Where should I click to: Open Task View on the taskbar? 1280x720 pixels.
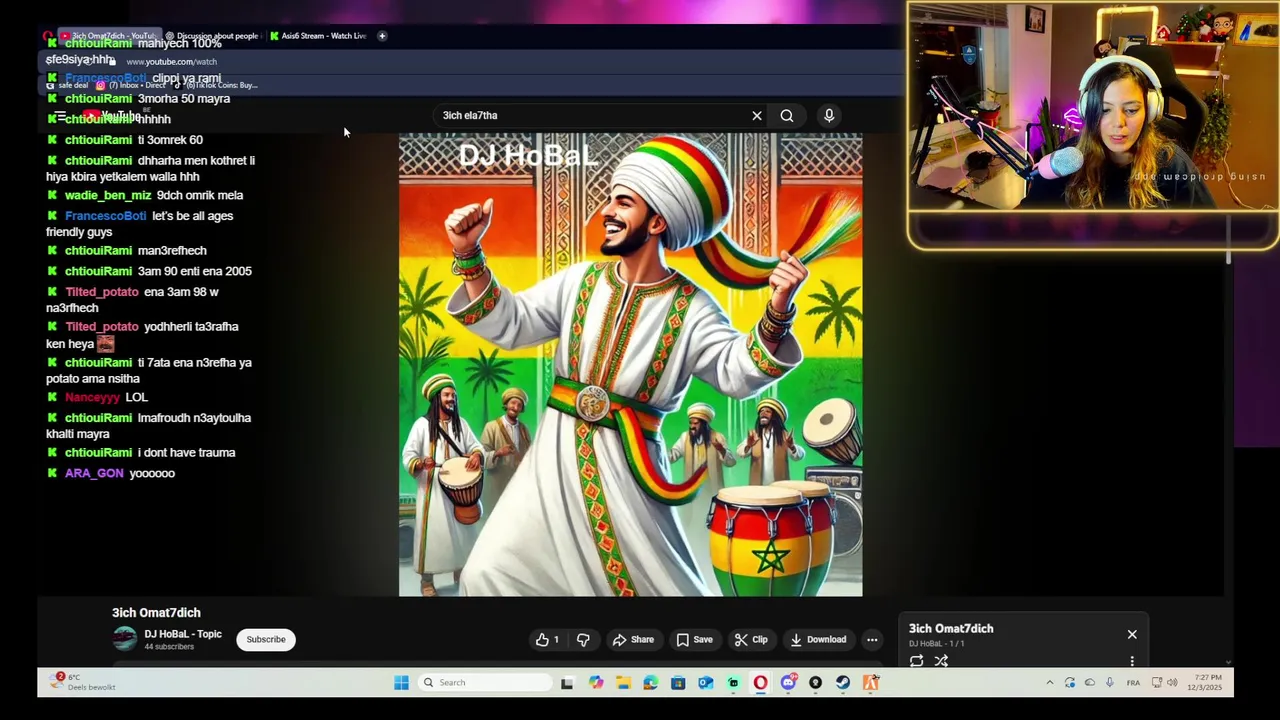[567, 683]
